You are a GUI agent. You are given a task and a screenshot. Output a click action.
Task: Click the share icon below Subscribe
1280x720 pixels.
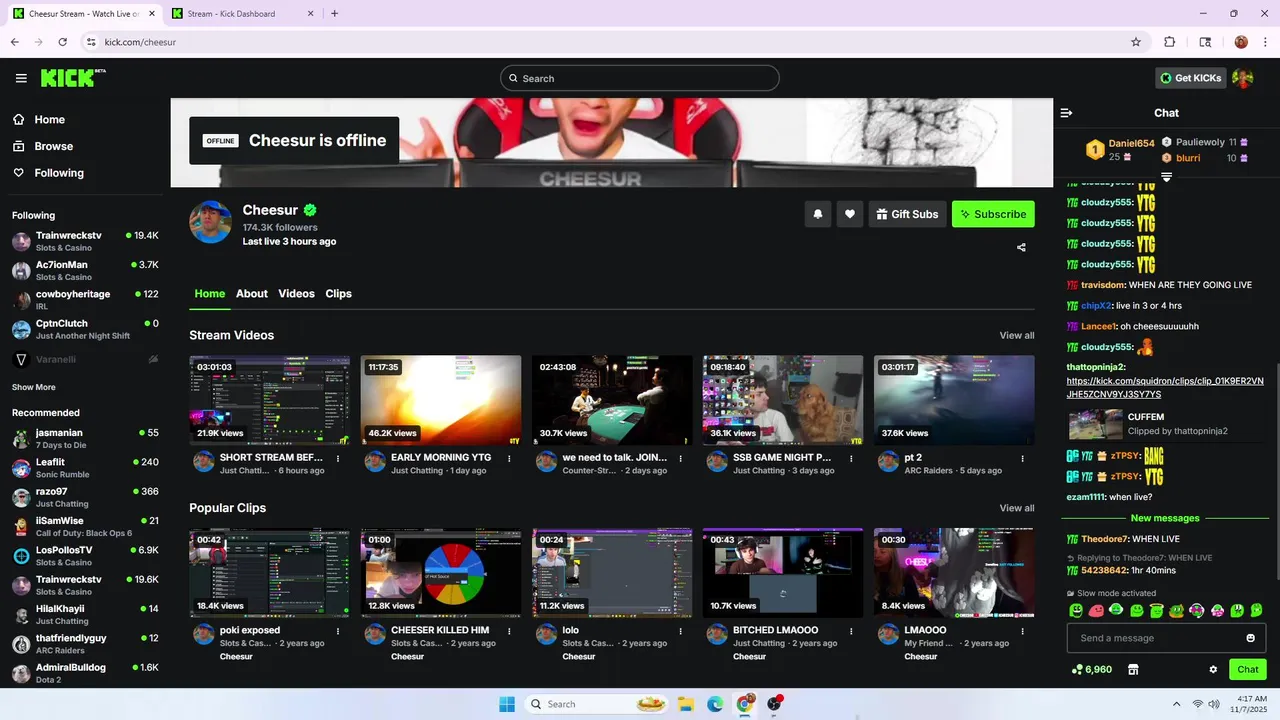[x=1021, y=247]
